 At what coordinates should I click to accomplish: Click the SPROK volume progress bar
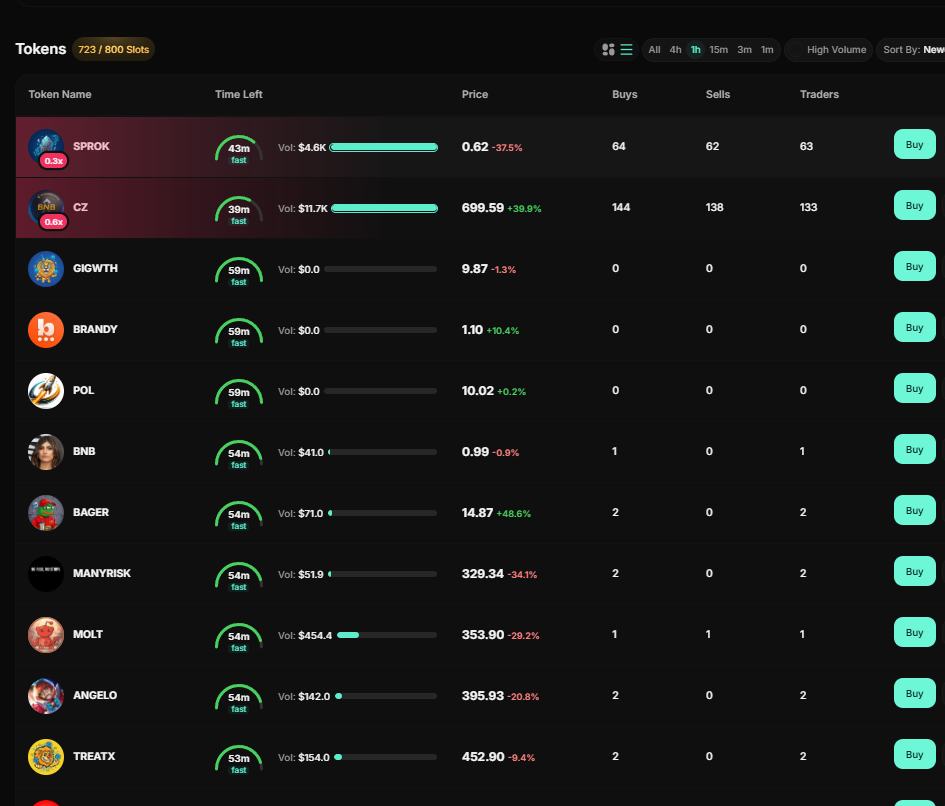(x=384, y=147)
